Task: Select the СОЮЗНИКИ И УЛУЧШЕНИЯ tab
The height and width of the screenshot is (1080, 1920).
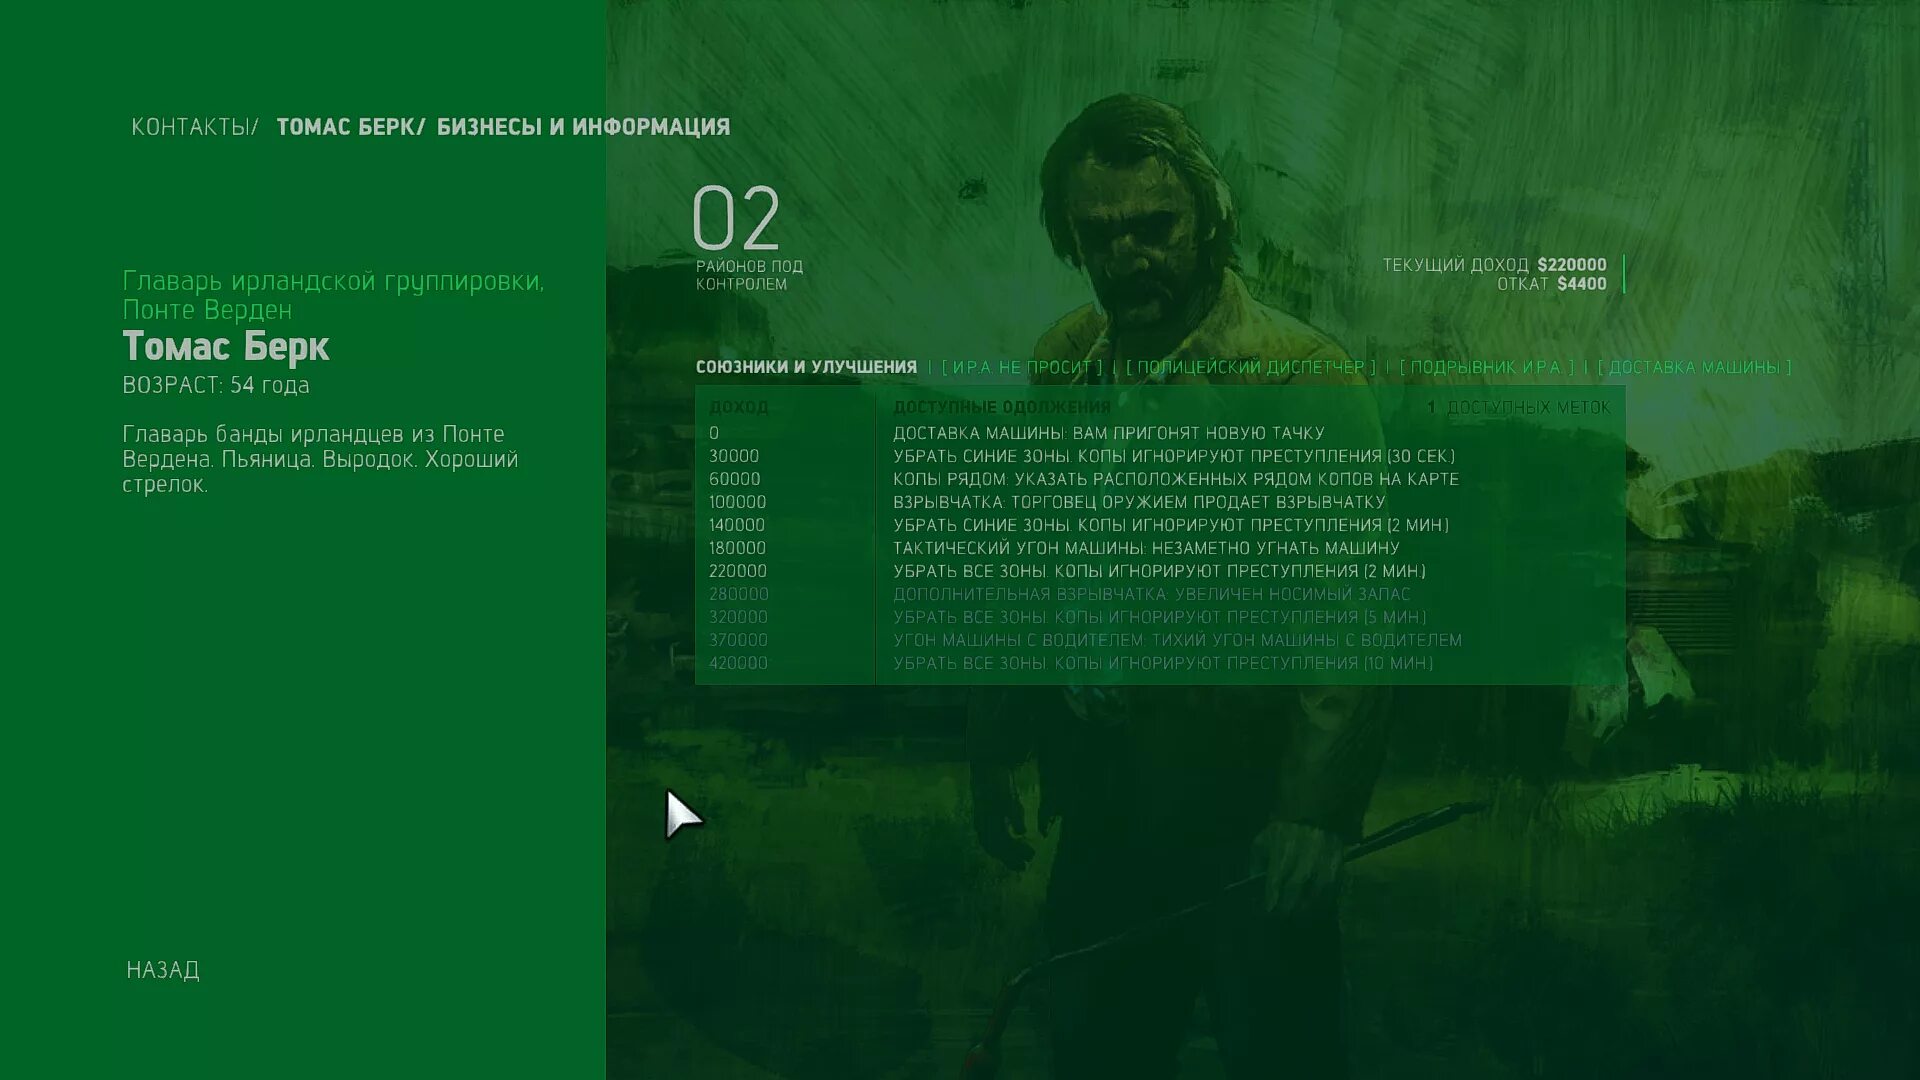Action: click(806, 367)
